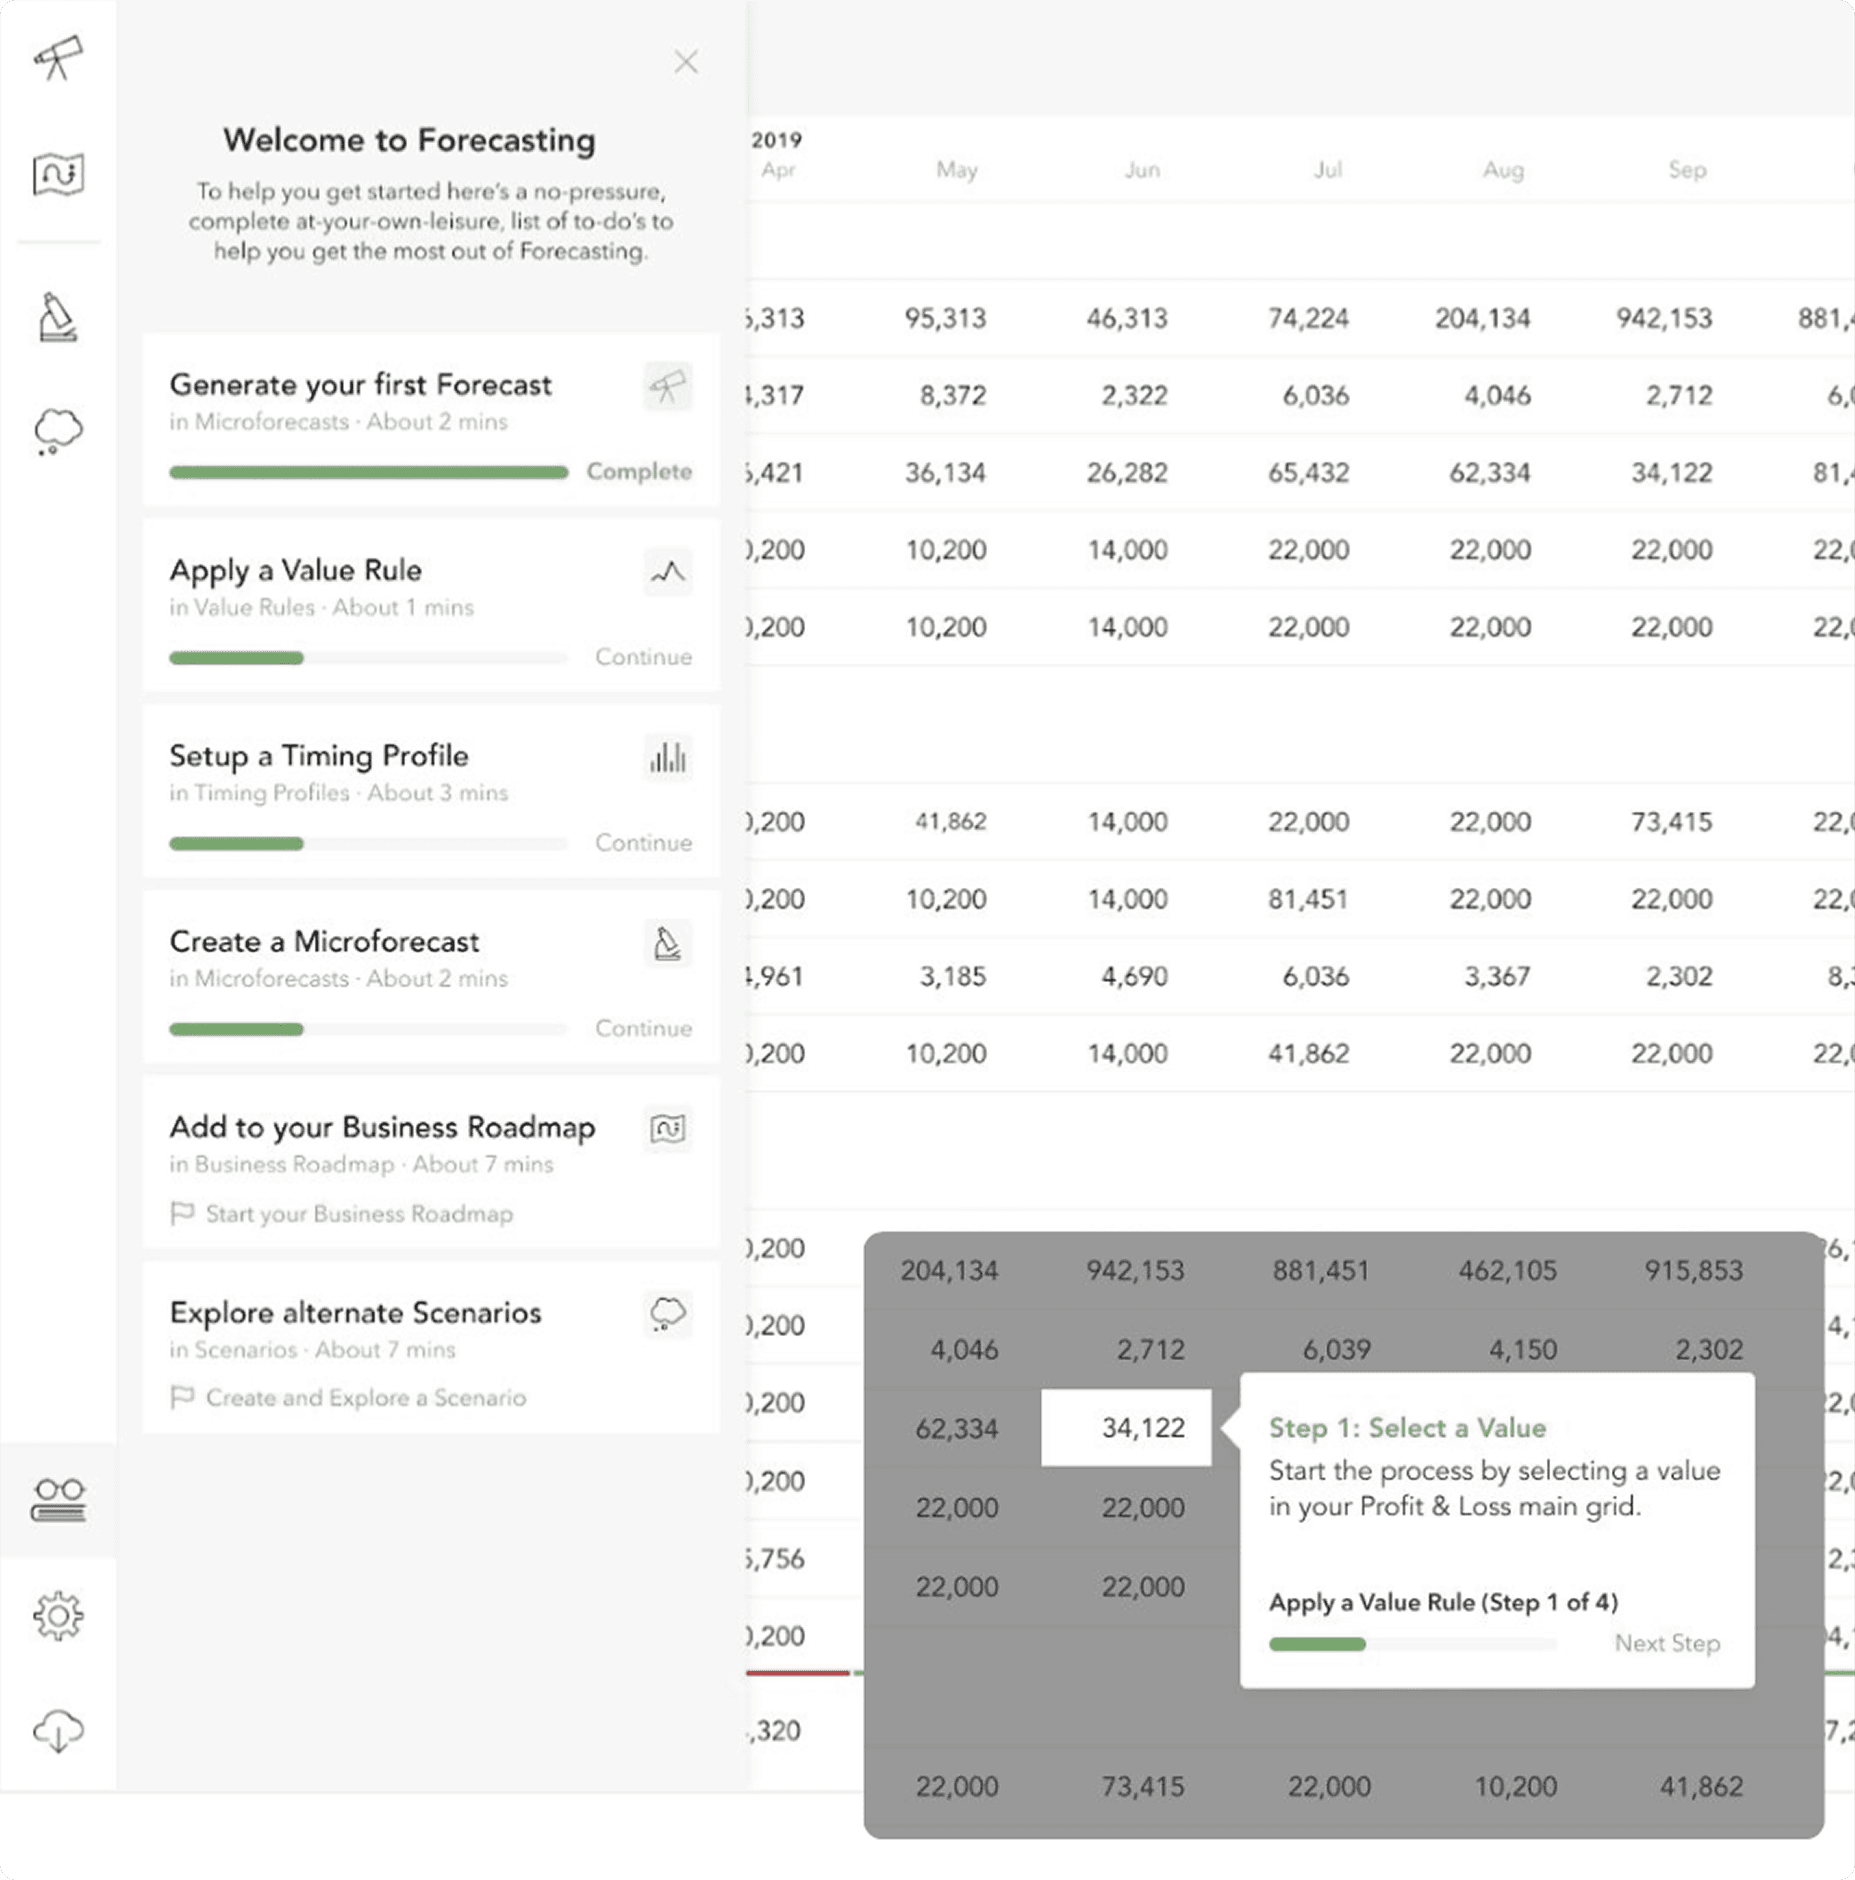The height and width of the screenshot is (1880, 1855).
Task: Open the microscope Microforecasts icon in sidebar
Action: [x=58, y=317]
